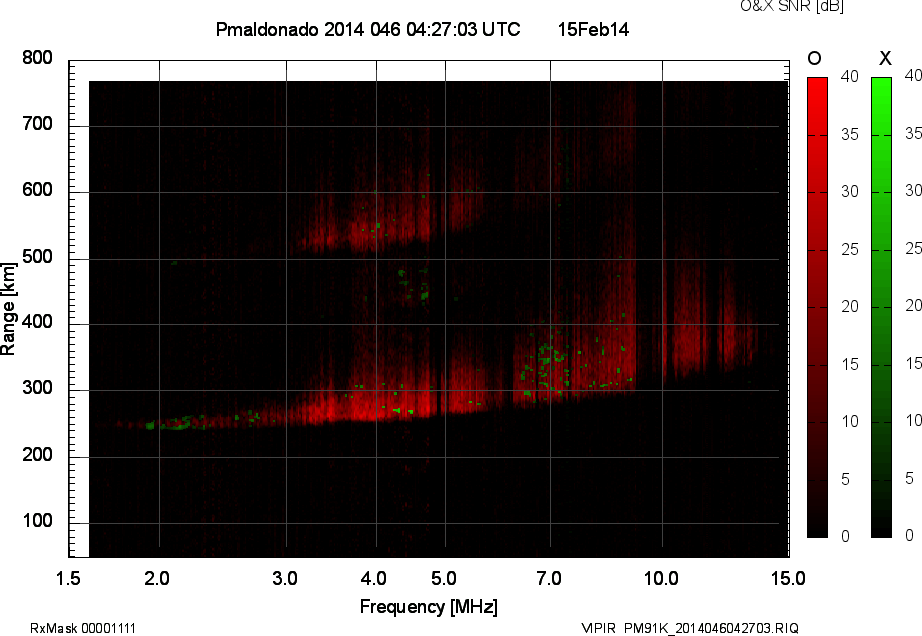922x636 pixels.
Task: Click the 100 tick on the range axis
Action: click(37, 523)
